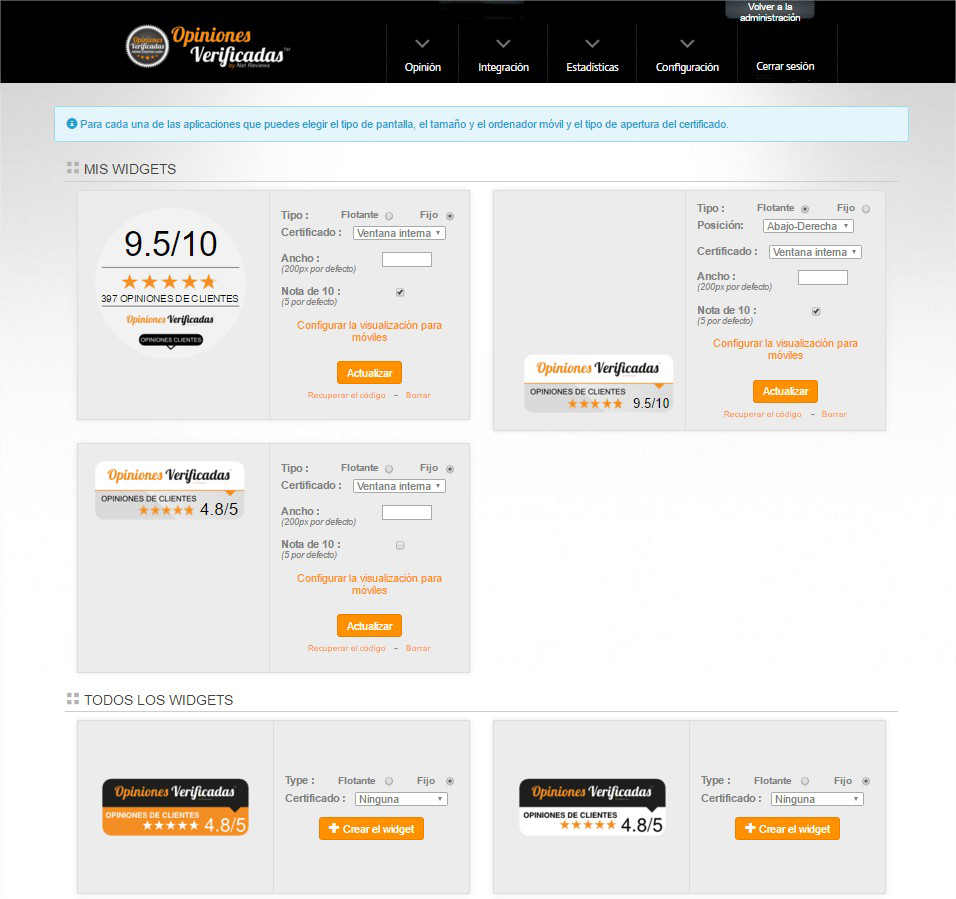Create the white-footer widget with Crear el widget
Screen dimensions: 956x899
(x=787, y=829)
